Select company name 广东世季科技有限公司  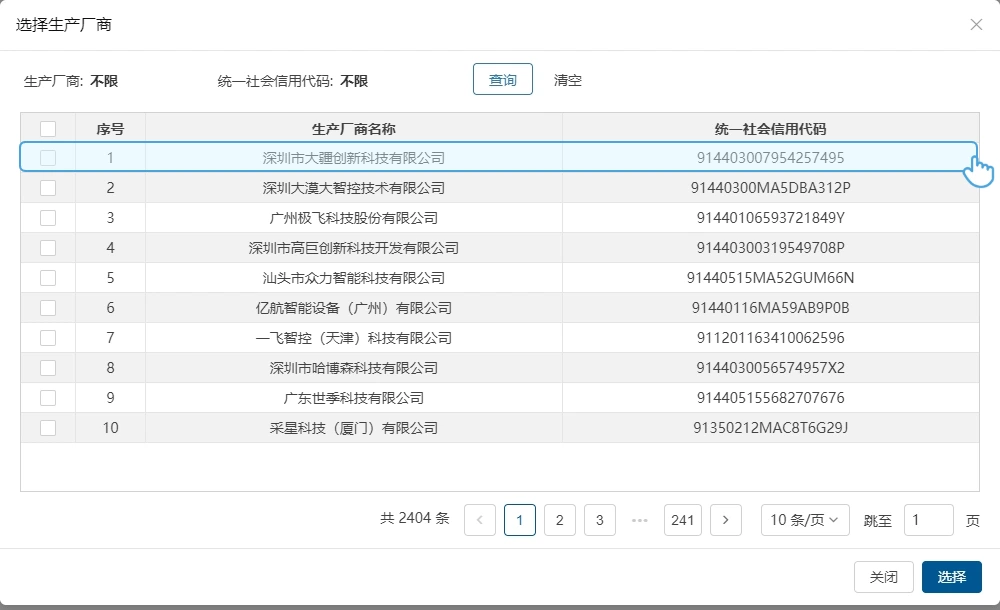click(x=354, y=398)
